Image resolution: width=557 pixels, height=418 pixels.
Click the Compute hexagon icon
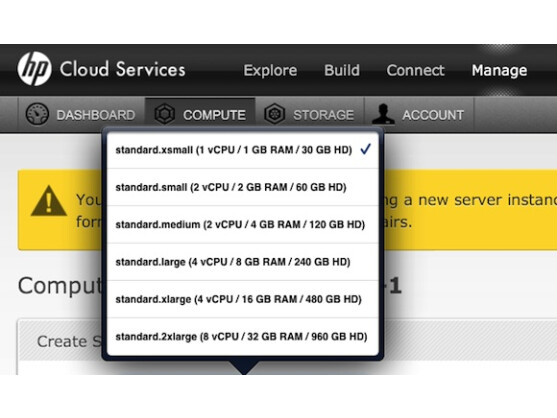pos(164,114)
